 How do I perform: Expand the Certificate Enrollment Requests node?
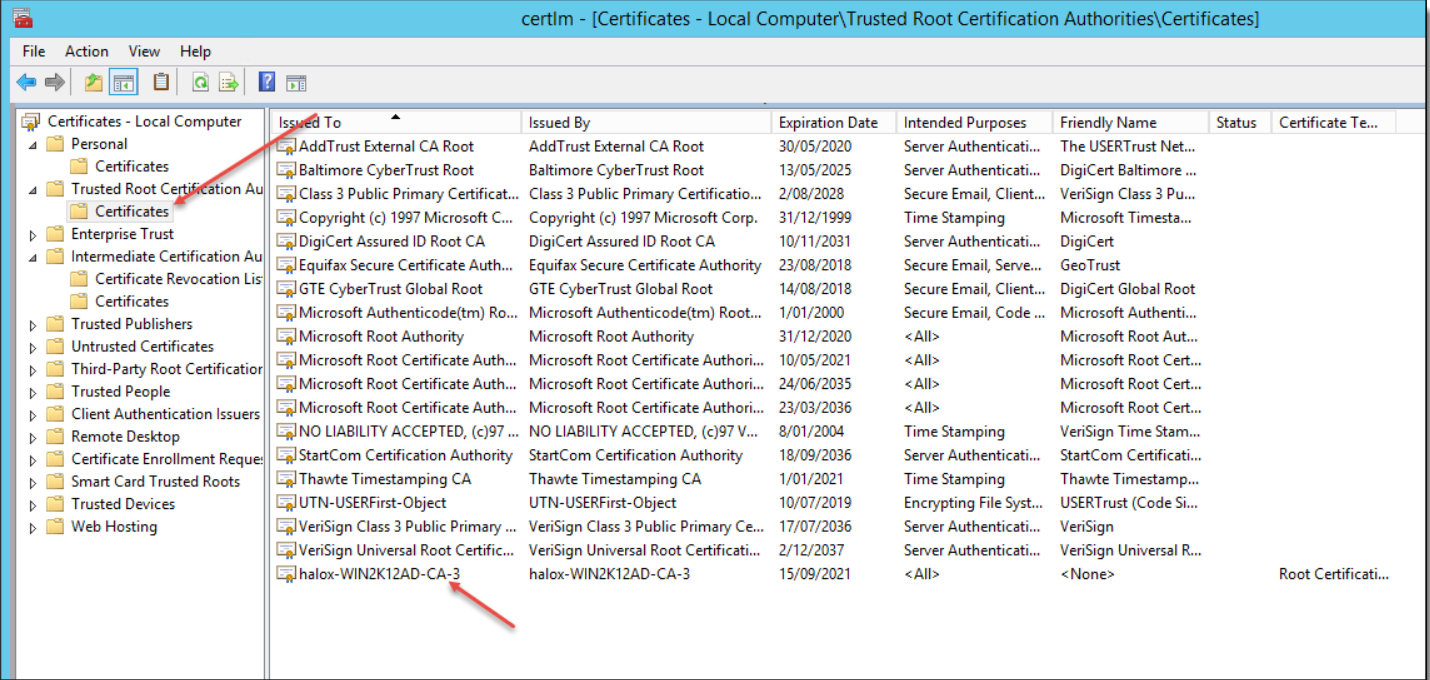pos(33,460)
